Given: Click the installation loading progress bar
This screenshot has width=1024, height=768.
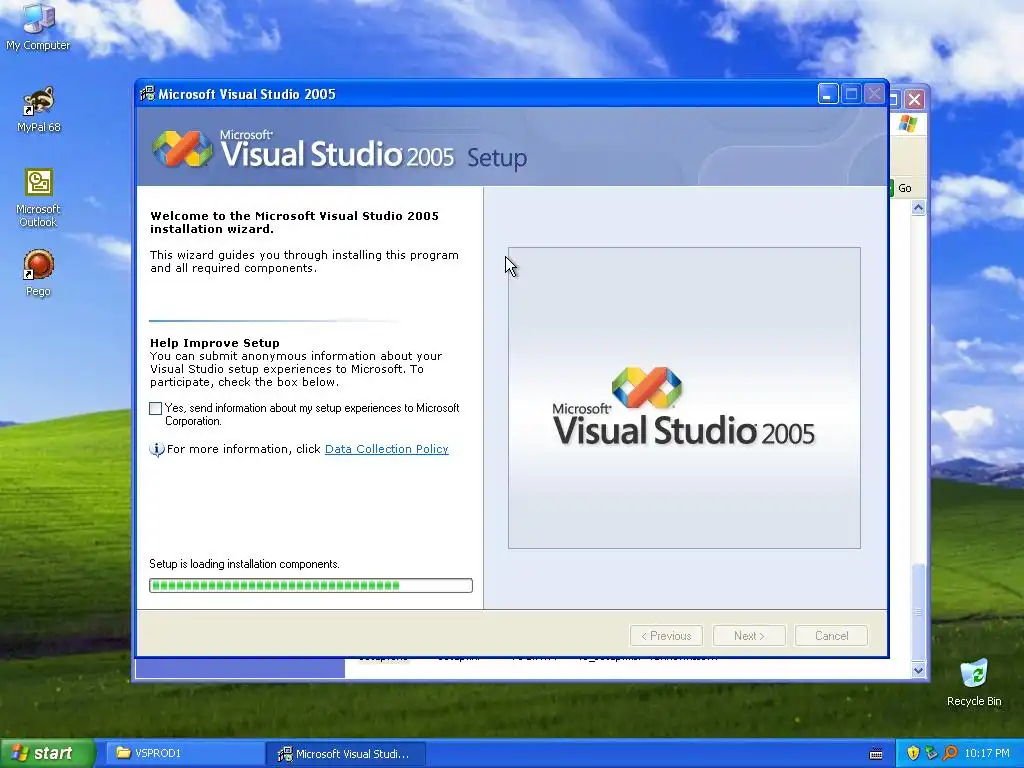Looking at the screenshot, I should click(311, 586).
